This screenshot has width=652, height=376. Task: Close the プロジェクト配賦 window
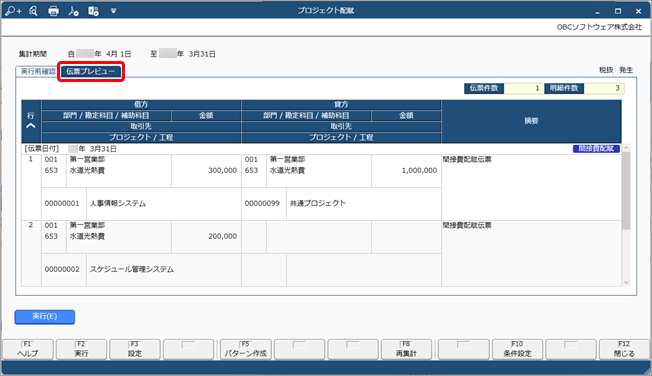638,11
